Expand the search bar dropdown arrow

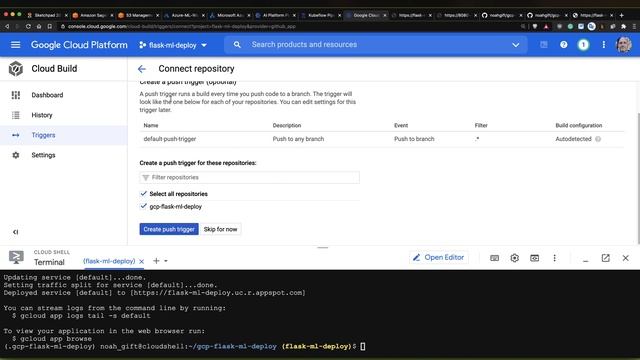point(516,44)
